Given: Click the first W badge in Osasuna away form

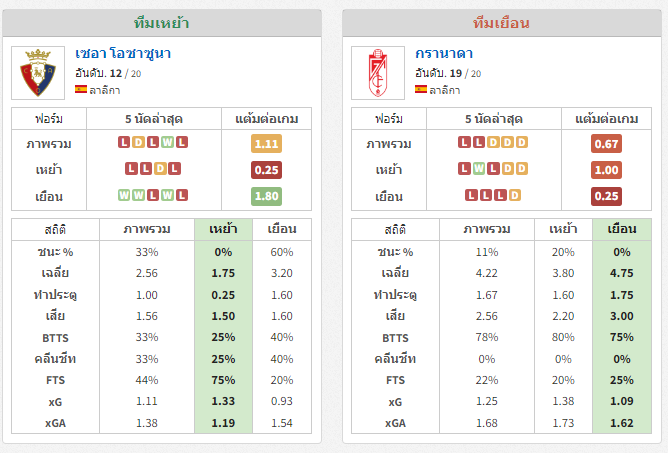Looking at the screenshot, I should tap(124, 195).
